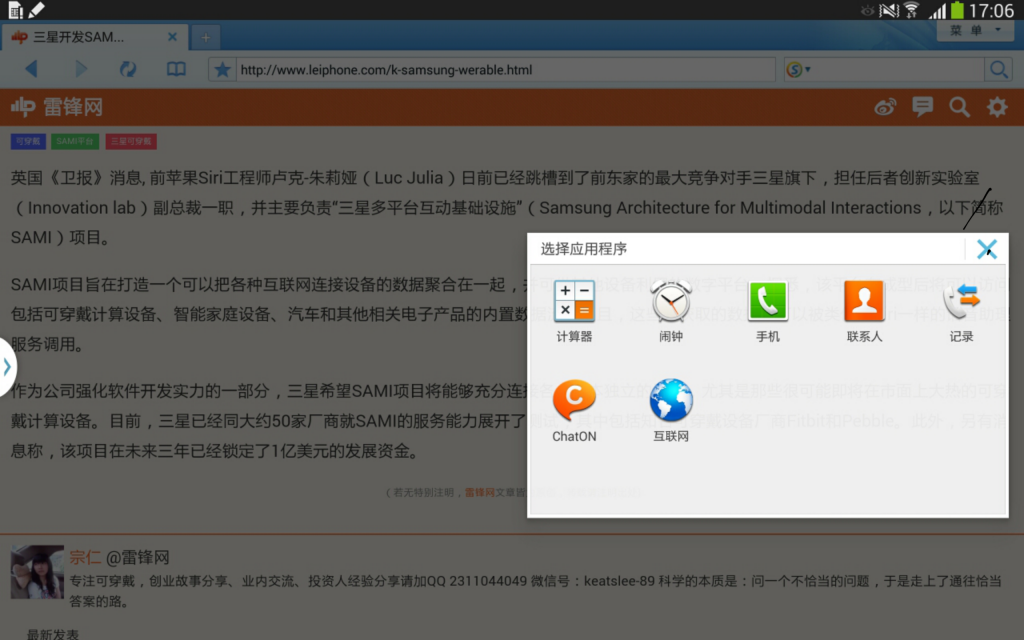
Task: Close the 选择应用程序 dialog
Action: [x=986, y=249]
